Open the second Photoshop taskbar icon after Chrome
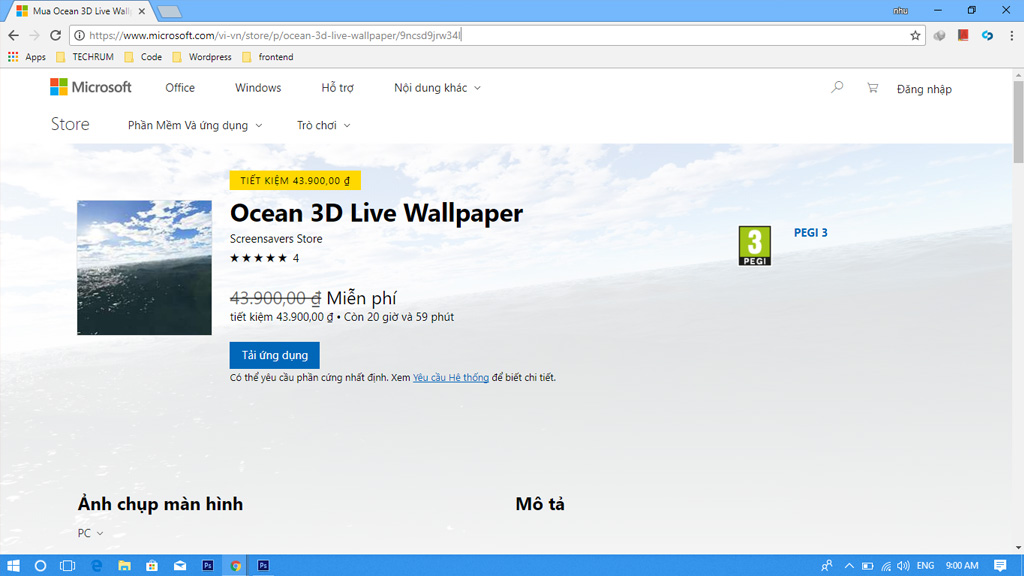Screen dimensions: 1024x576 coord(263,566)
